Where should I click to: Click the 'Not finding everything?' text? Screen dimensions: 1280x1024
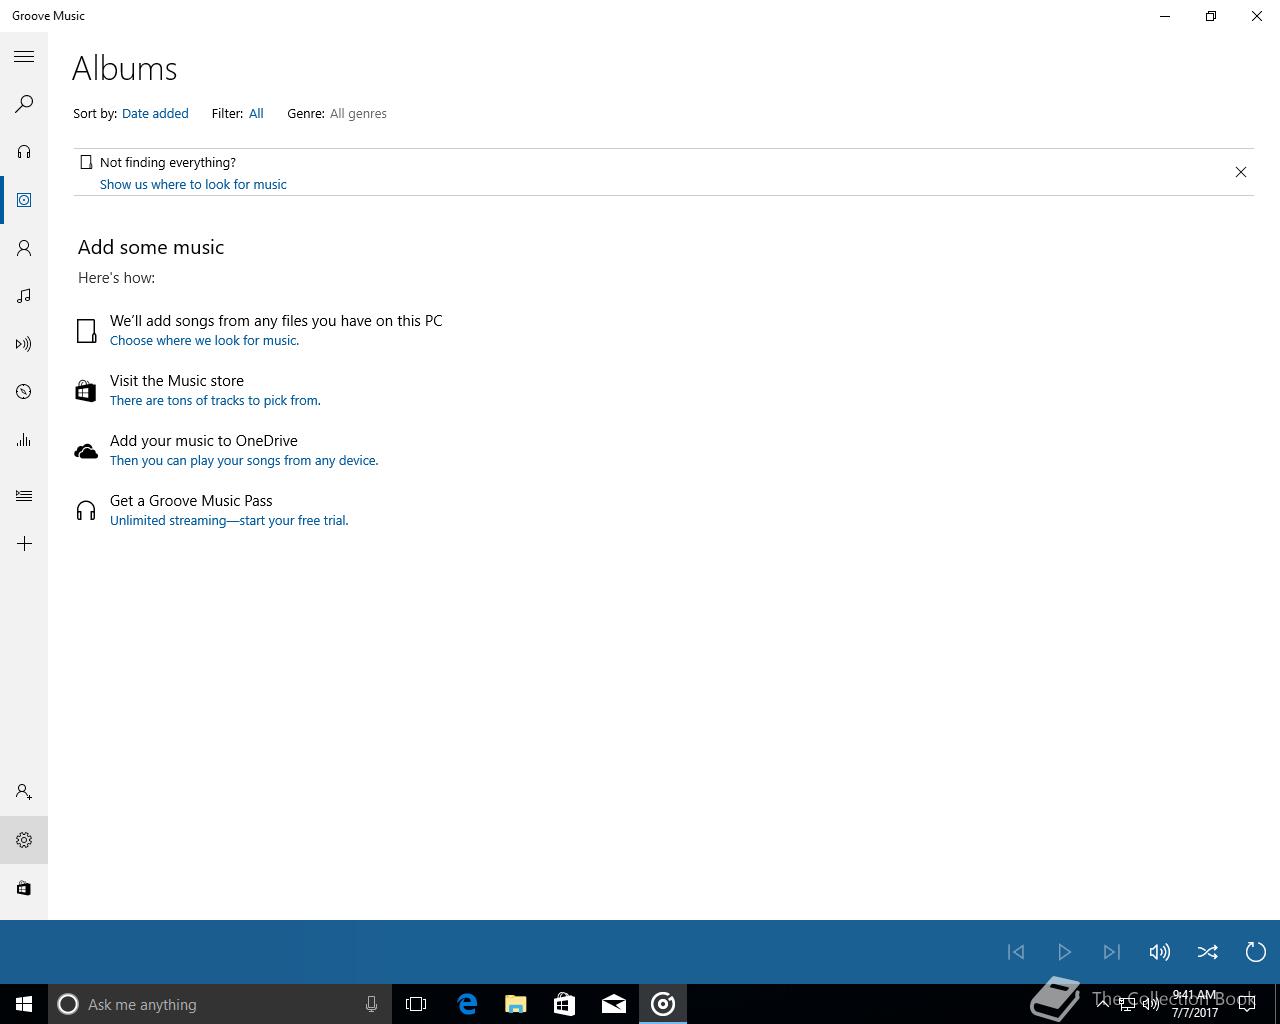coord(168,162)
